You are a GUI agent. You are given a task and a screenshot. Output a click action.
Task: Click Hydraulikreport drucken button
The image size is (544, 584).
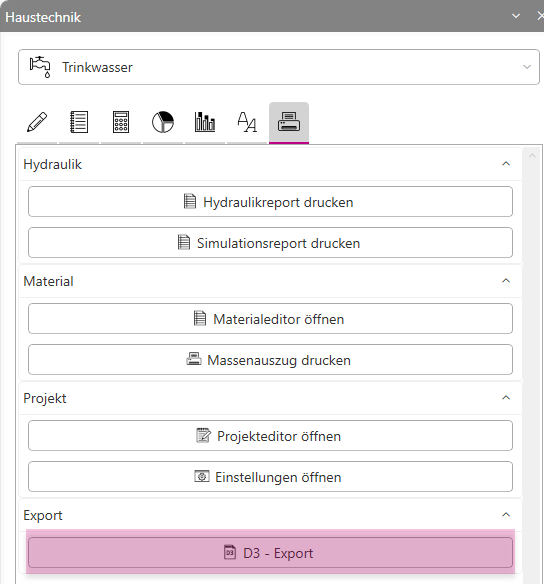270,201
